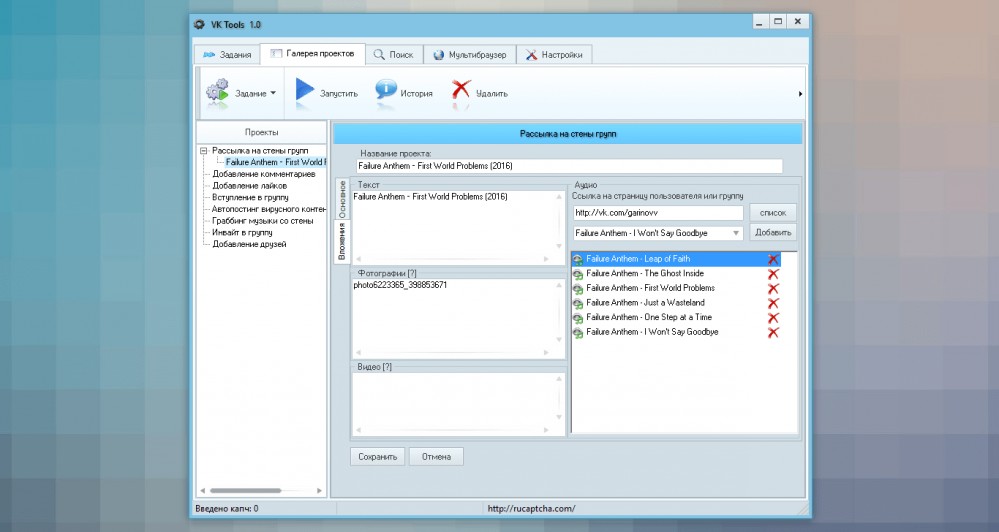999x532 pixels.
Task: Open the Поиск tab
Action: point(394,55)
